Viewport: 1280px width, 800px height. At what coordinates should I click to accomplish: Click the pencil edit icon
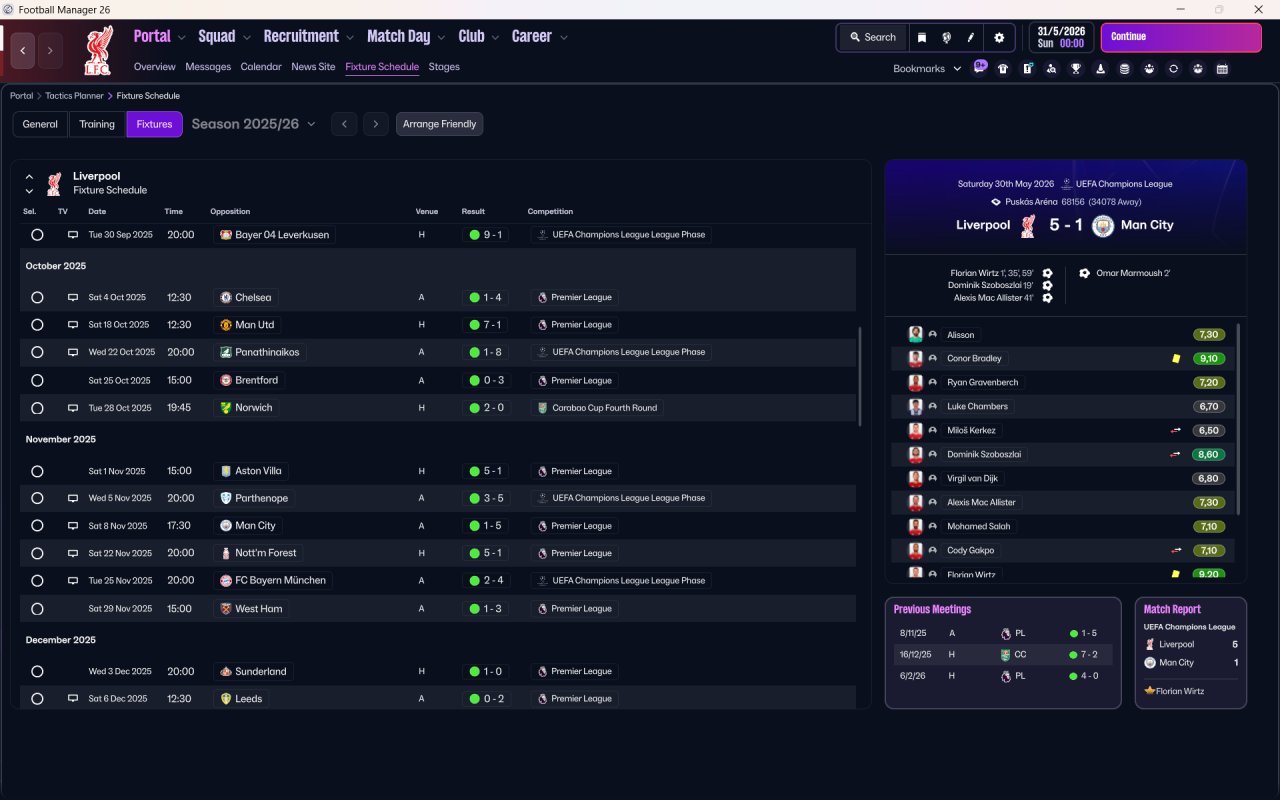click(x=970, y=38)
